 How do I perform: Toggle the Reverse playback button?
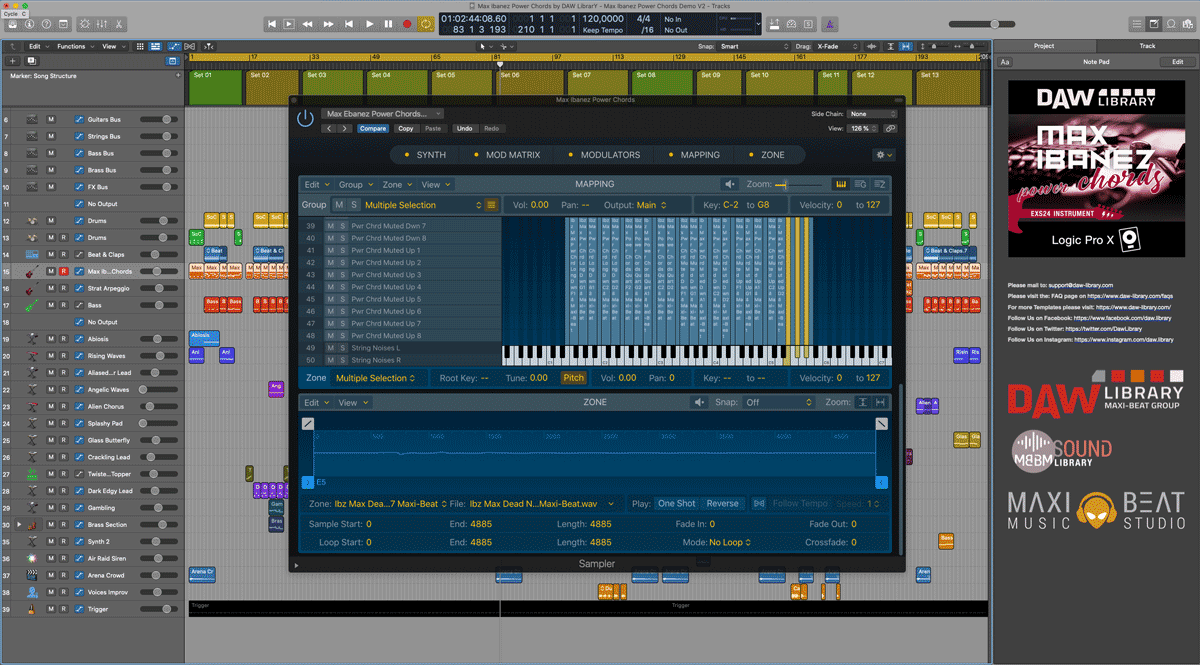[723, 504]
